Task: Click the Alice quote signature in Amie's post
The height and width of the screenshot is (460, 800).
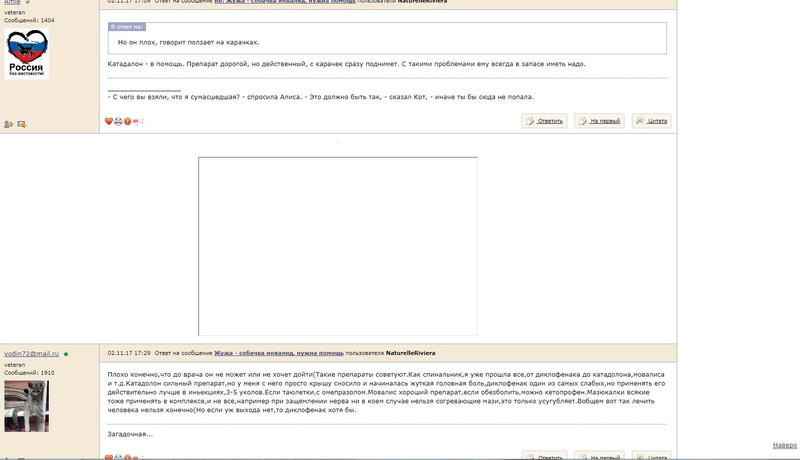Action: 320,97
